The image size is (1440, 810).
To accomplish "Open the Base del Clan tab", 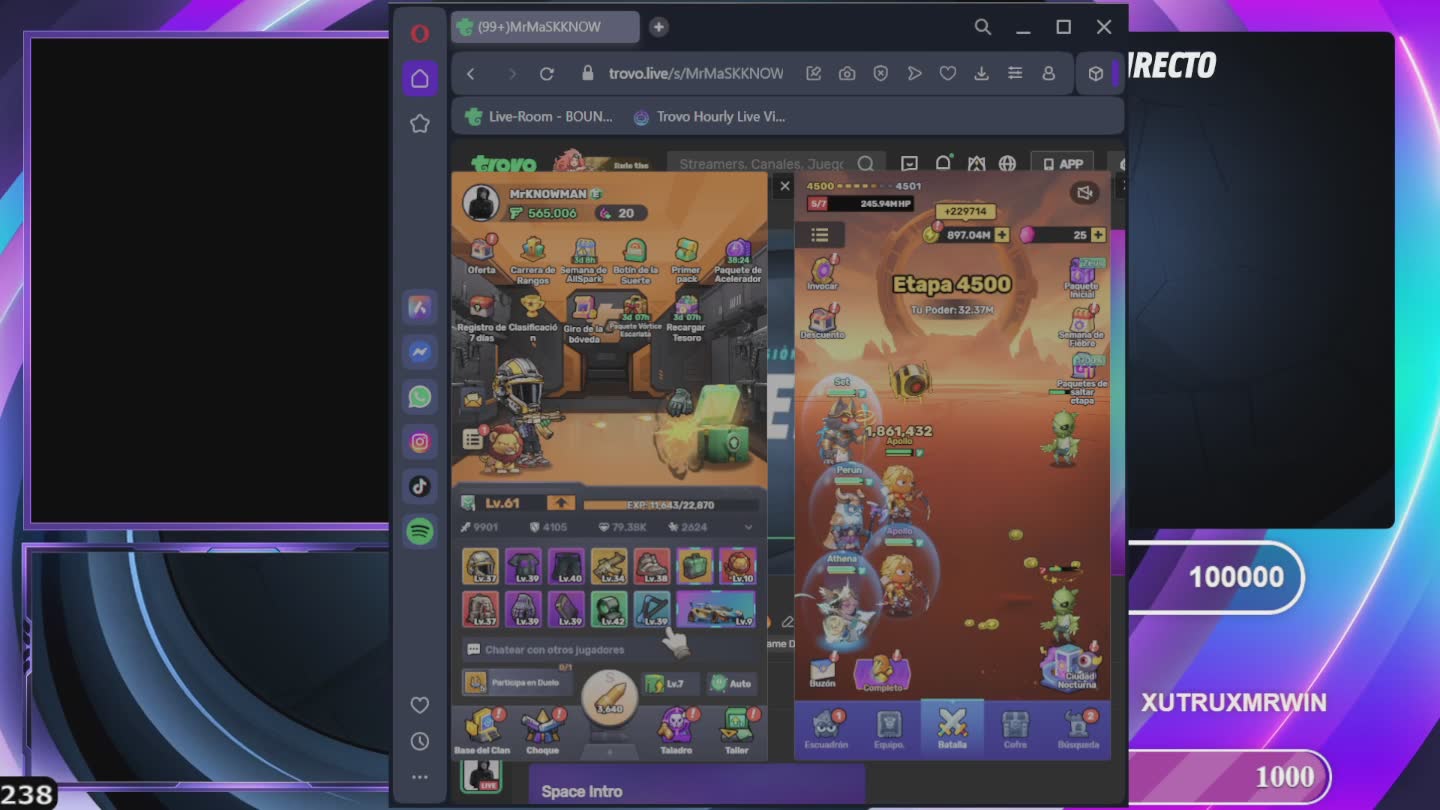I will 482,731.
